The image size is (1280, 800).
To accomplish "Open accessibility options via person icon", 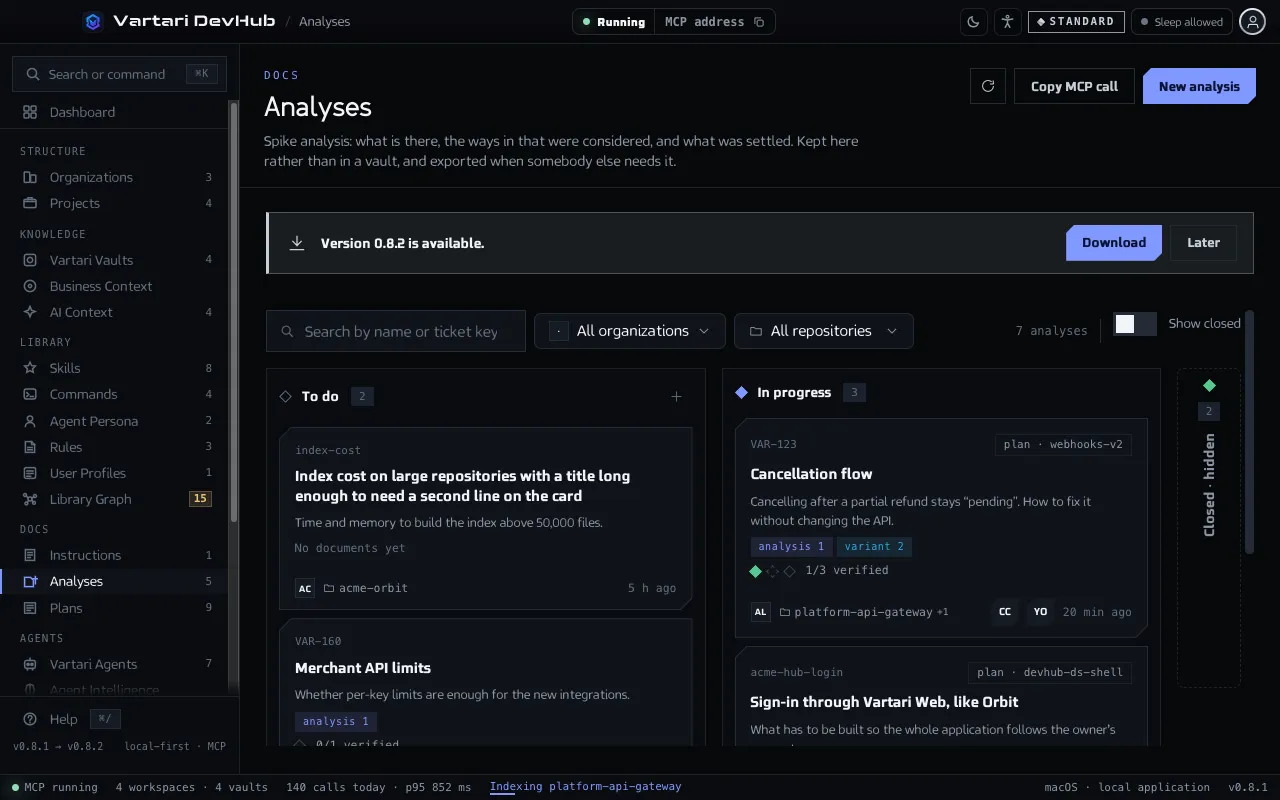I will coord(1007,21).
